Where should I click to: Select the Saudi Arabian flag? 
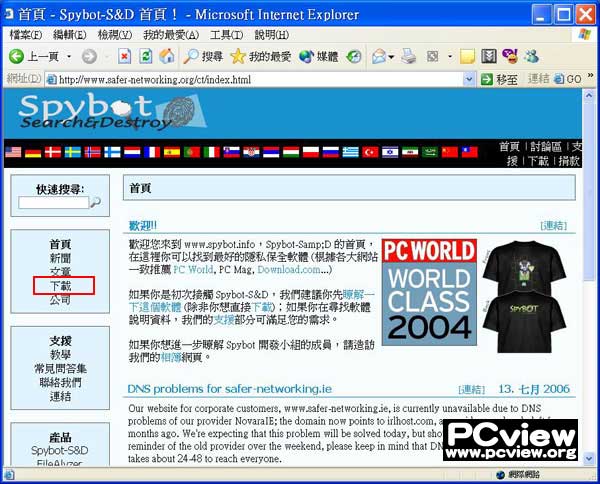pos(430,152)
